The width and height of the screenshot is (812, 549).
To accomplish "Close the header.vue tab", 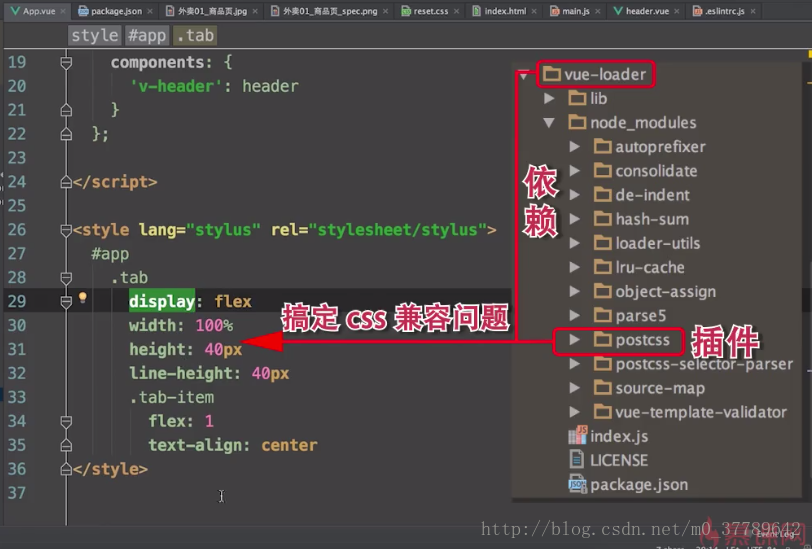I will pos(677,11).
